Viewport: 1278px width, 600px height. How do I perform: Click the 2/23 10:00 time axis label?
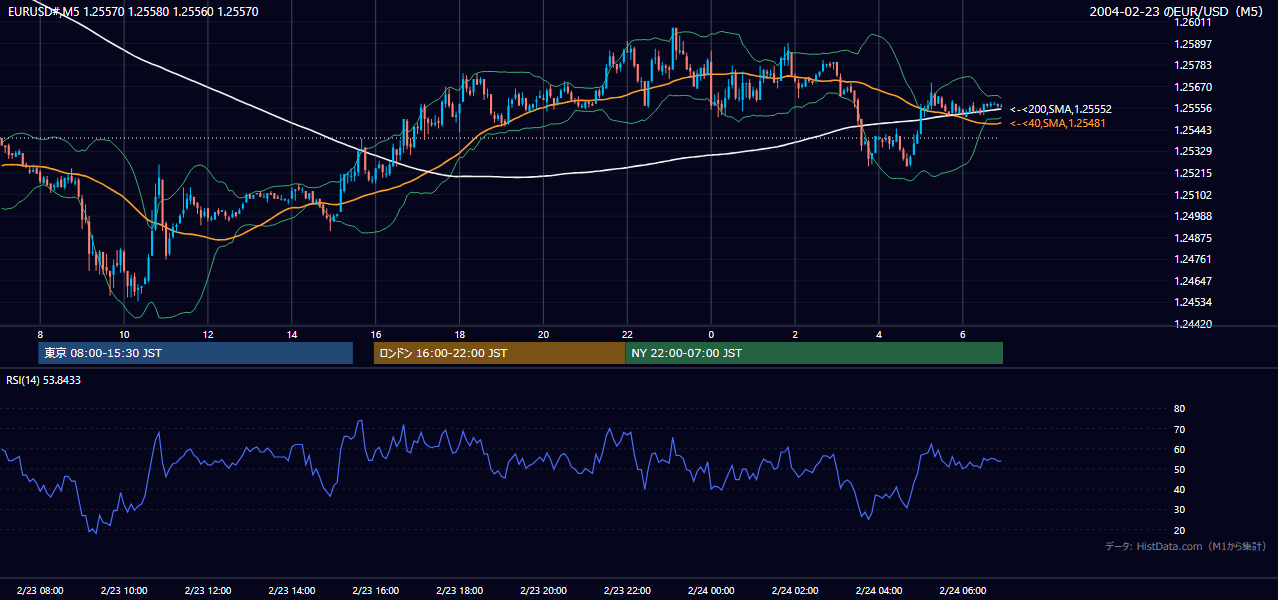coord(124,591)
